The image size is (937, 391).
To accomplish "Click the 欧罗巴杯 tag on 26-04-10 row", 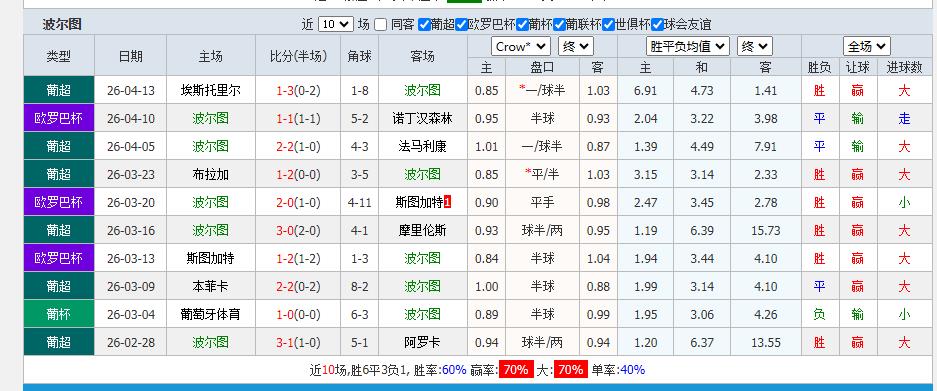I will (59, 118).
